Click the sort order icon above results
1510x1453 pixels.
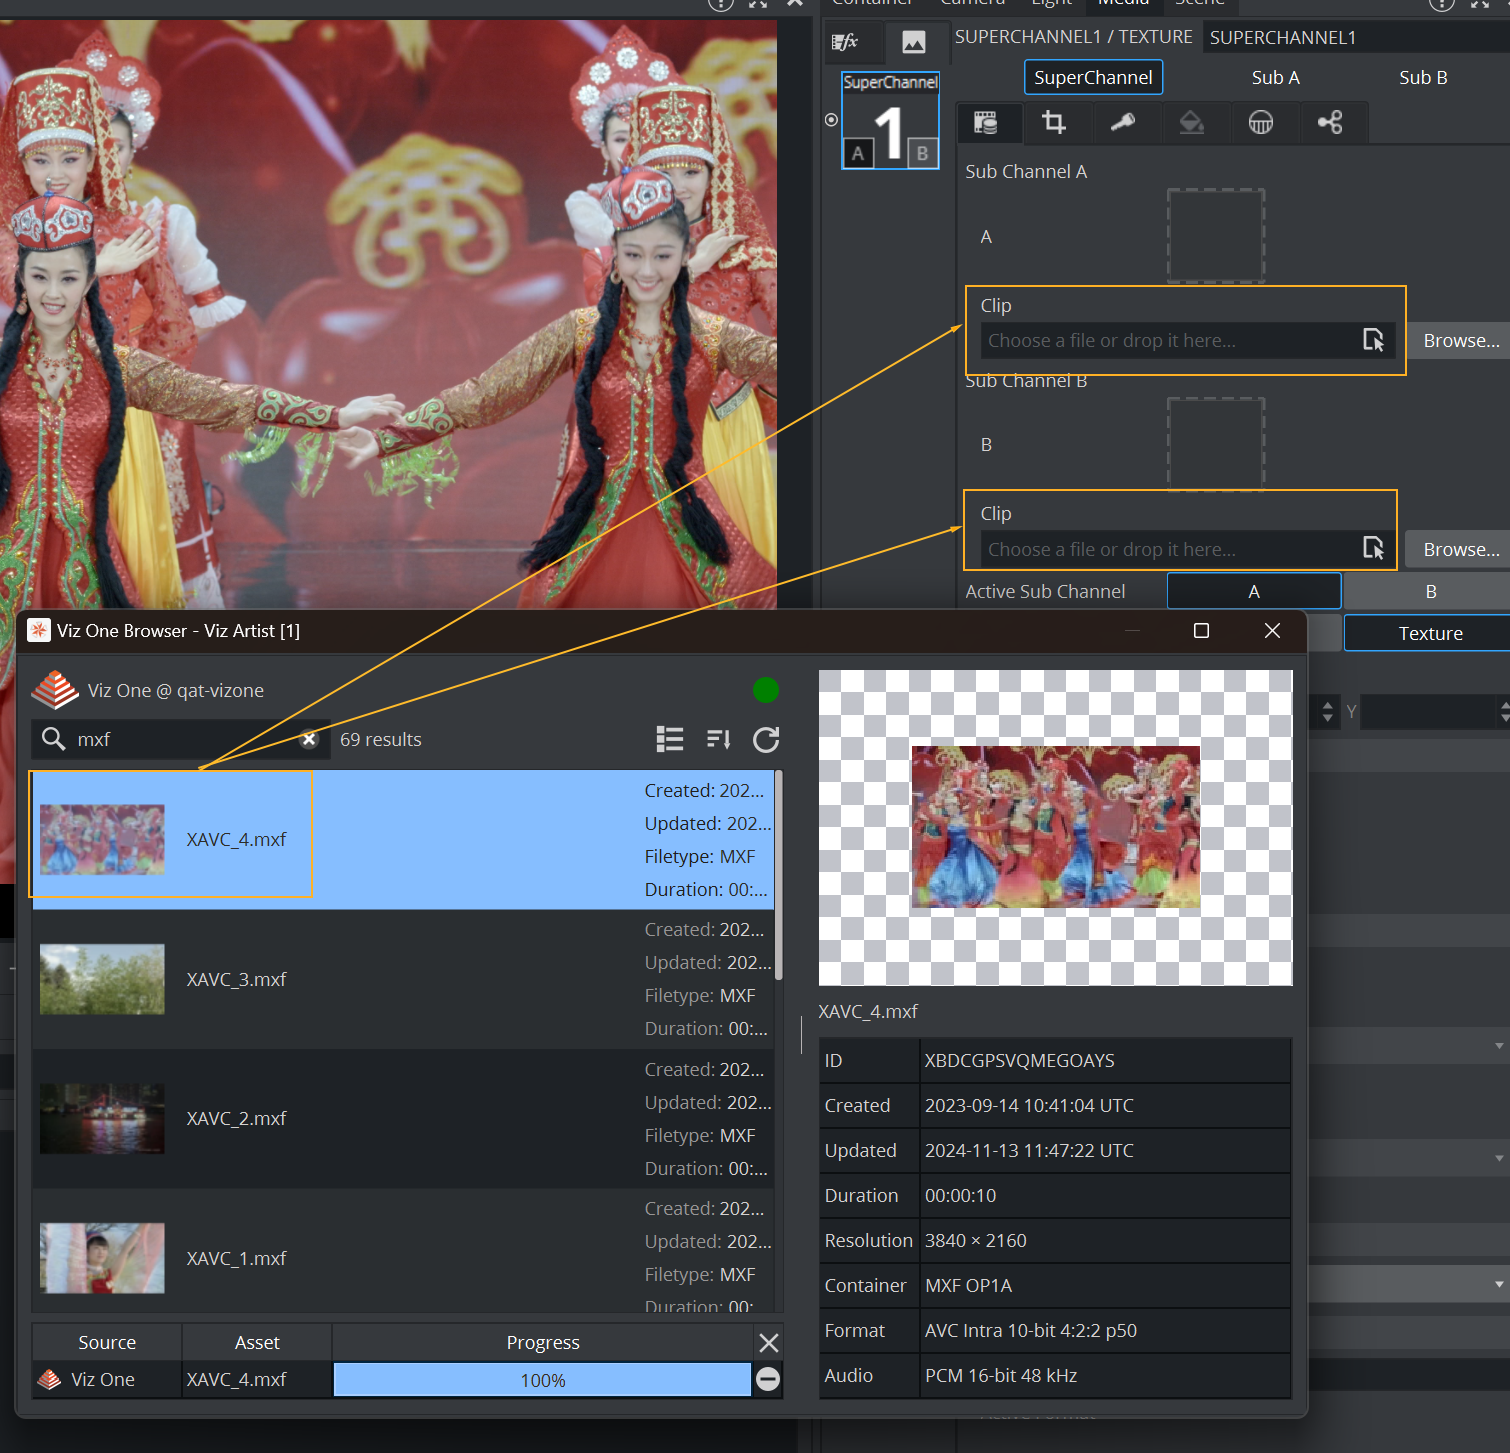718,739
